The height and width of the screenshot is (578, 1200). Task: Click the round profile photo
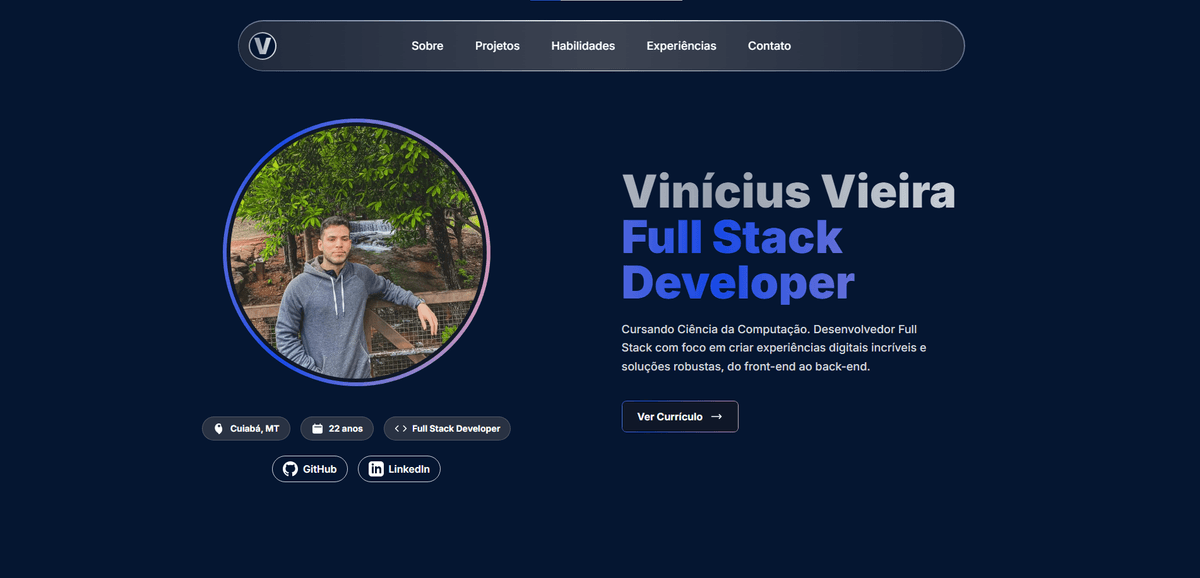click(x=357, y=252)
